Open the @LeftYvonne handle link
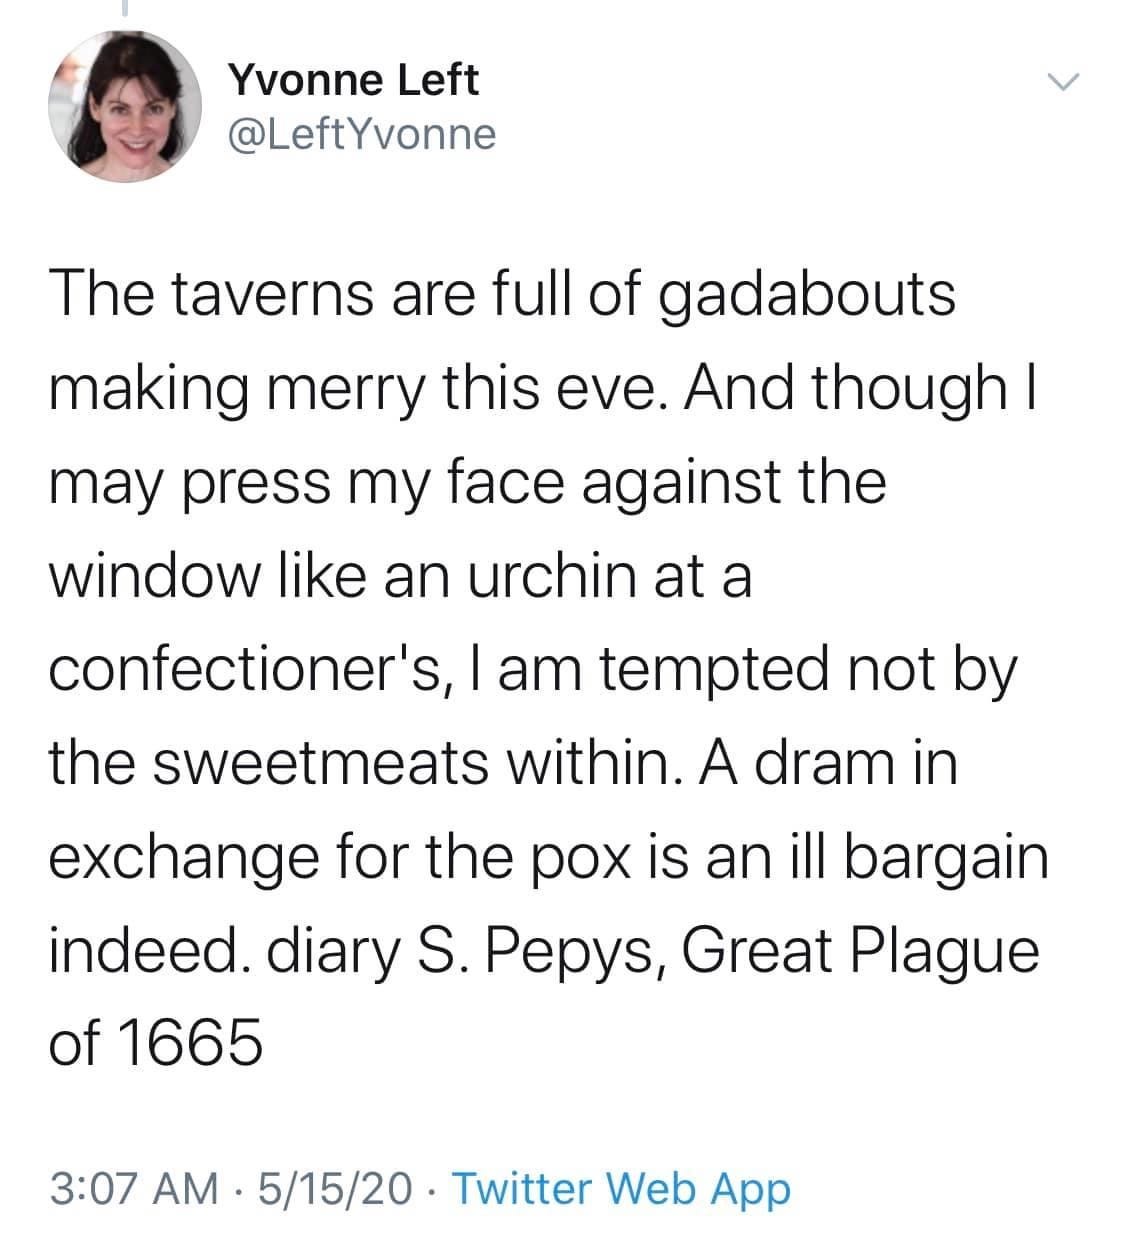The width and height of the screenshot is (1125, 1244). (x=362, y=133)
